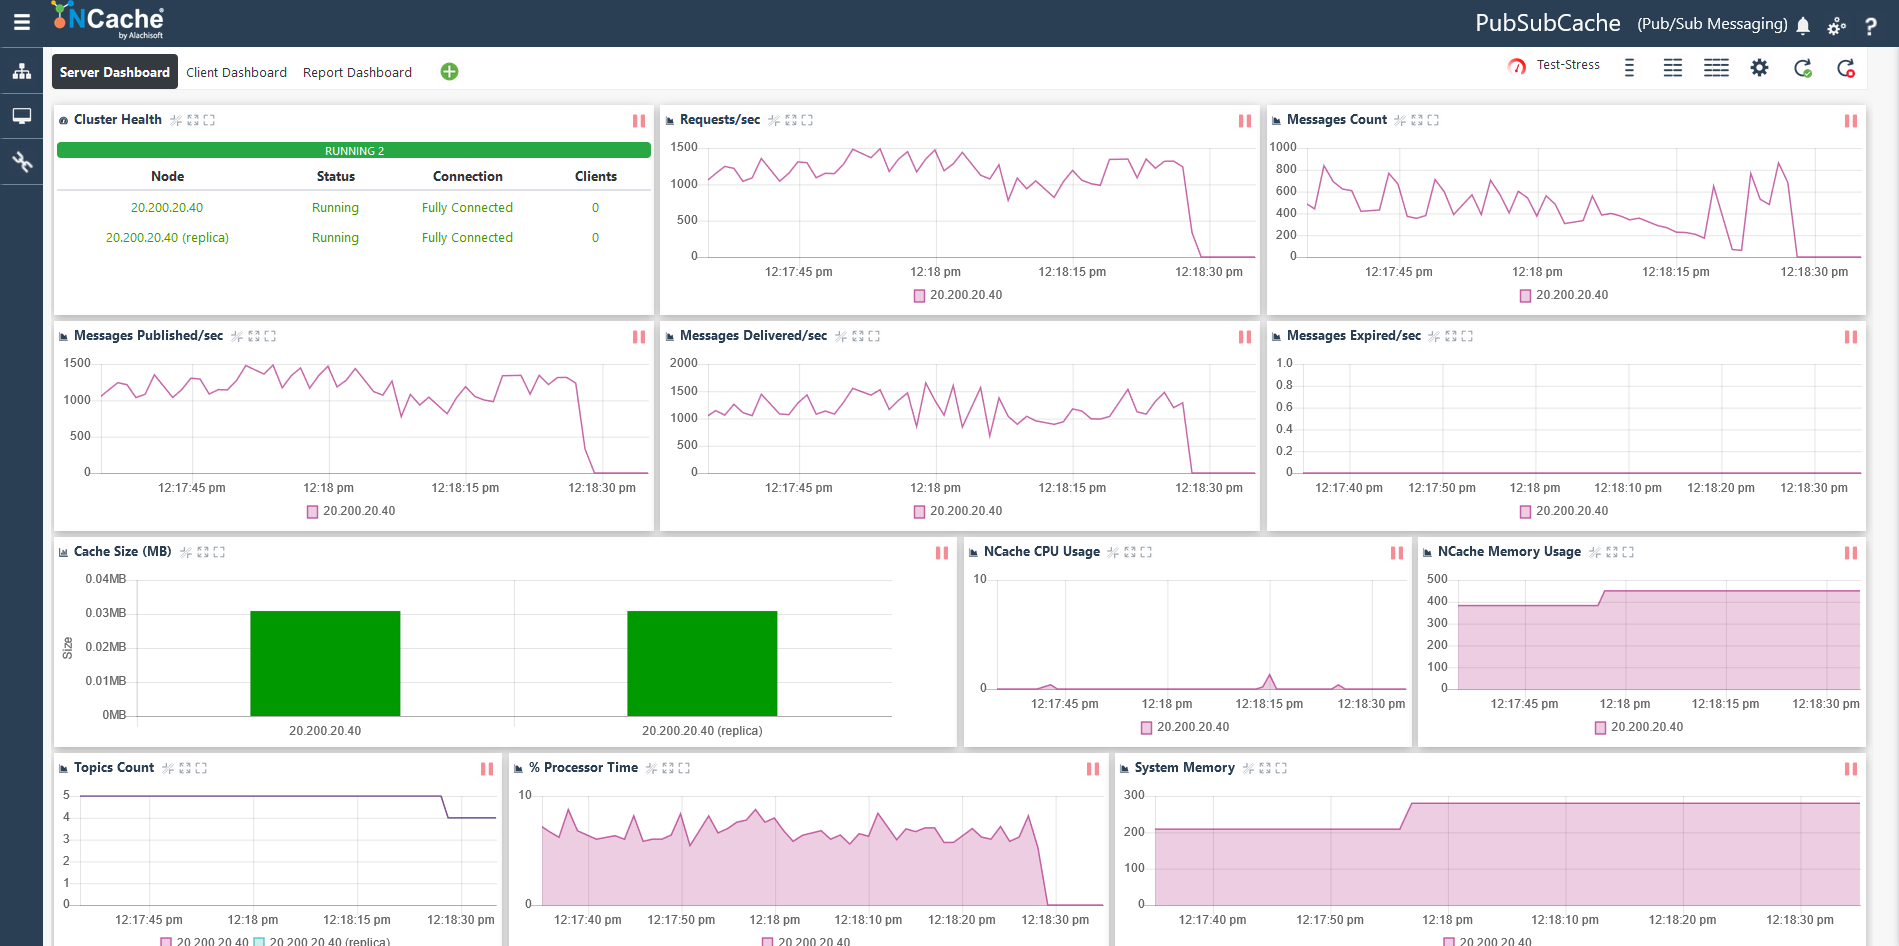This screenshot has width=1899, height=946.
Task: Open the hamburger menu at top left
Action: click(22, 22)
